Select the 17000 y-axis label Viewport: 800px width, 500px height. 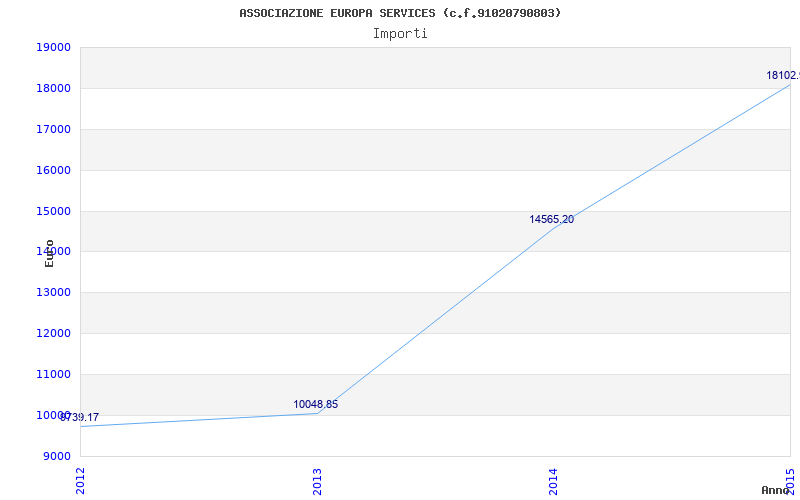pyautogui.click(x=53, y=129)
